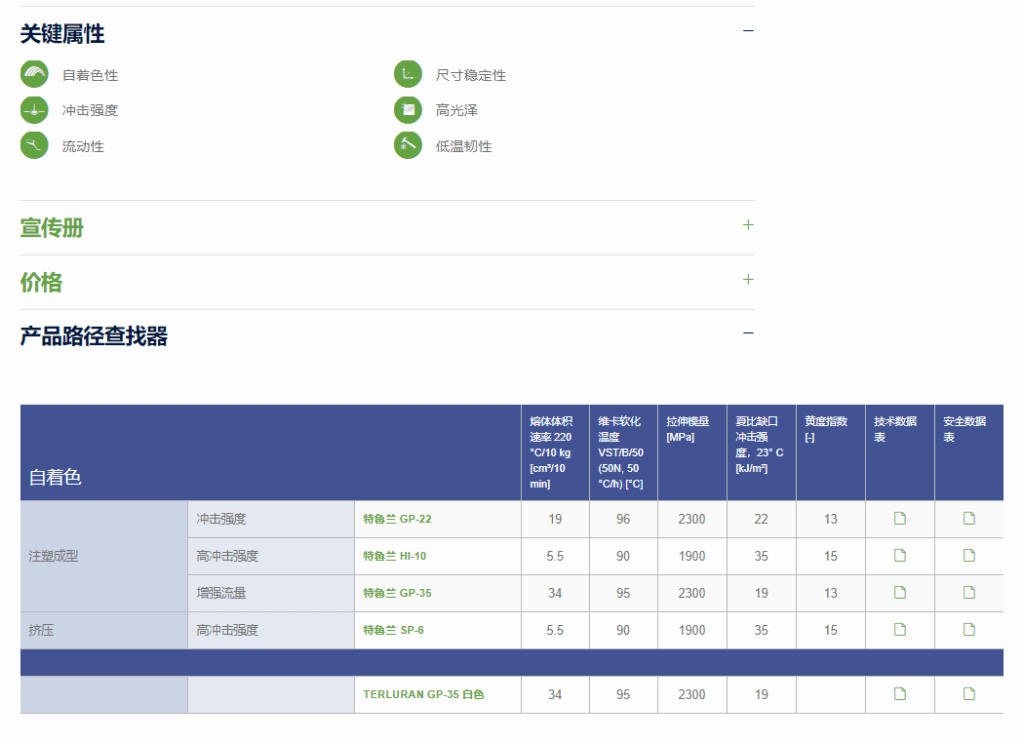Click the 价格 heading

coord(41,282)
